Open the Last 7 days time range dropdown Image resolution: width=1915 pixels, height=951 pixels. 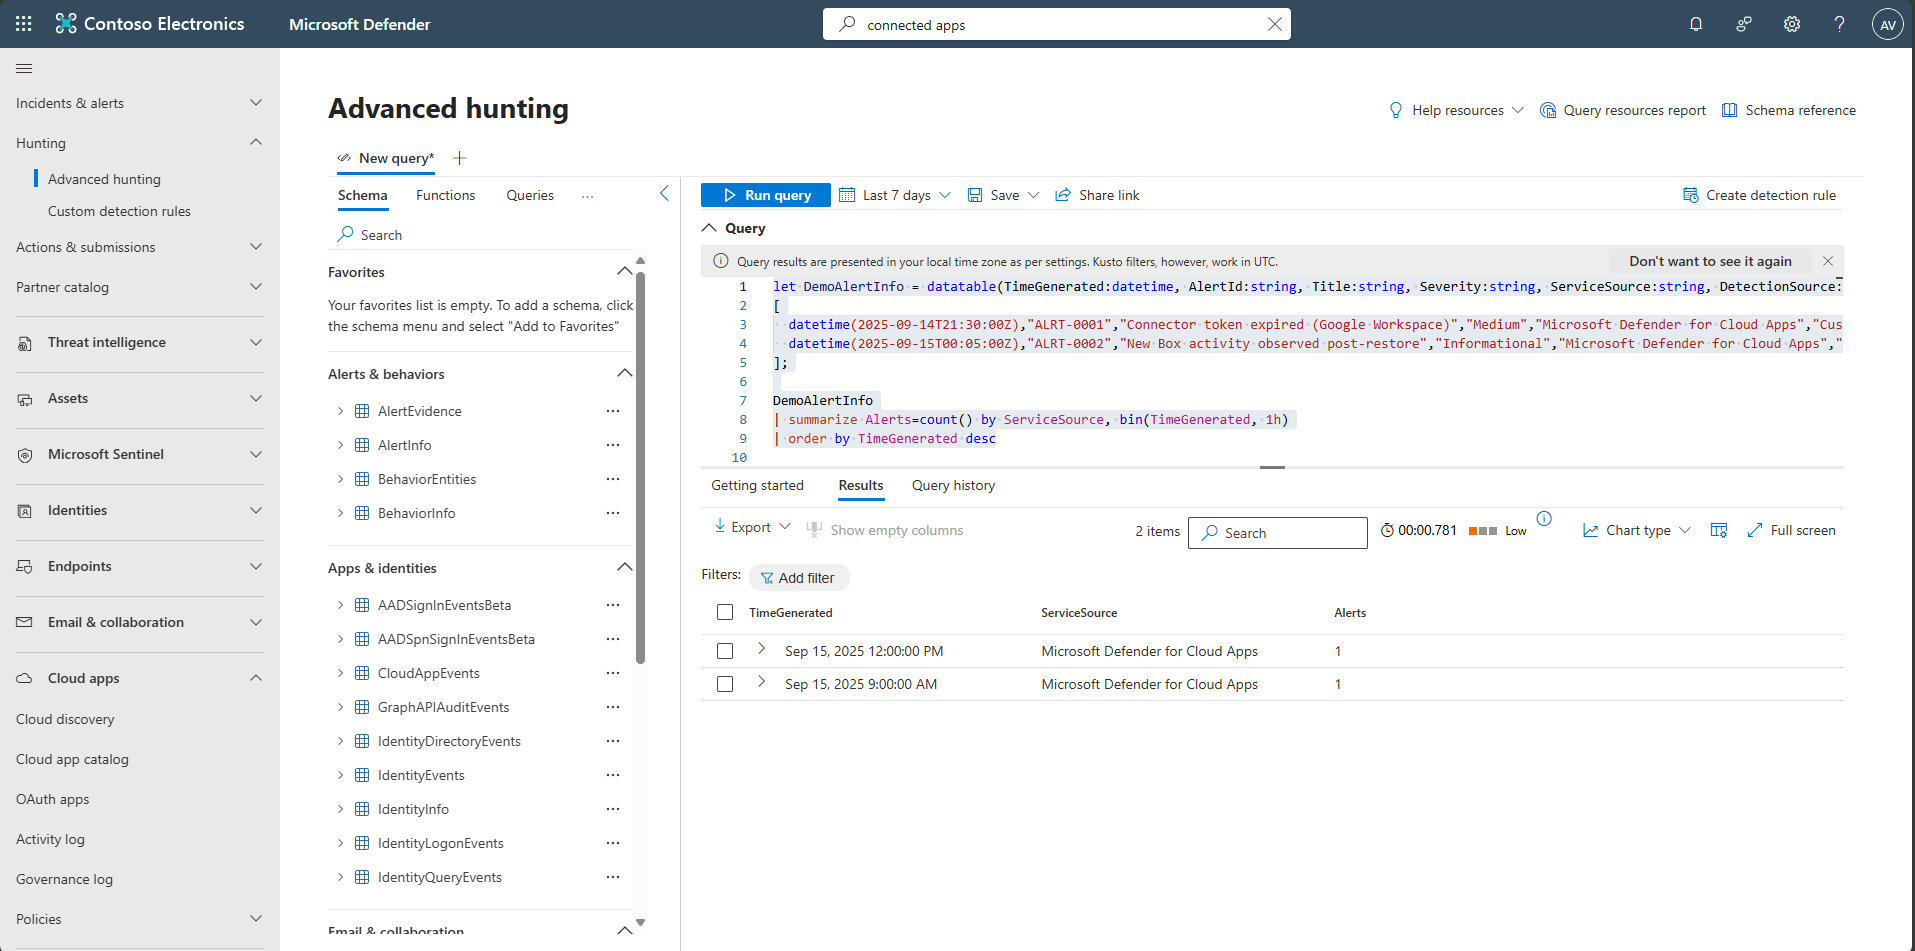tap(895, 195)
